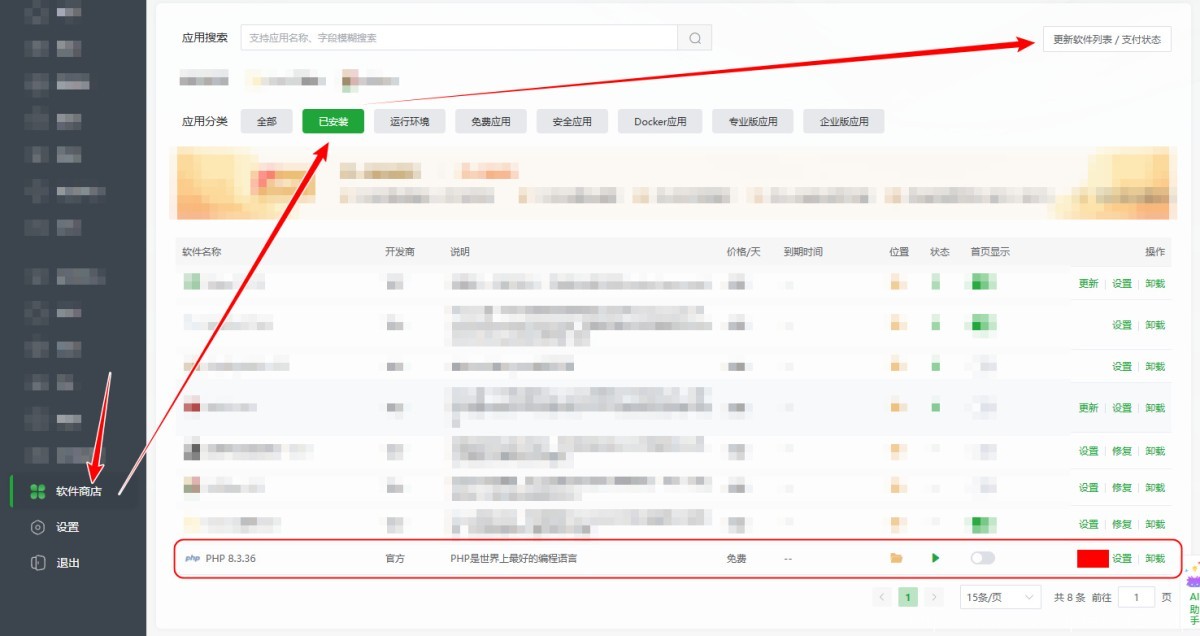
Task: Click 卸载 for PHP 8.3.36
Action: tap(1155, 558)
